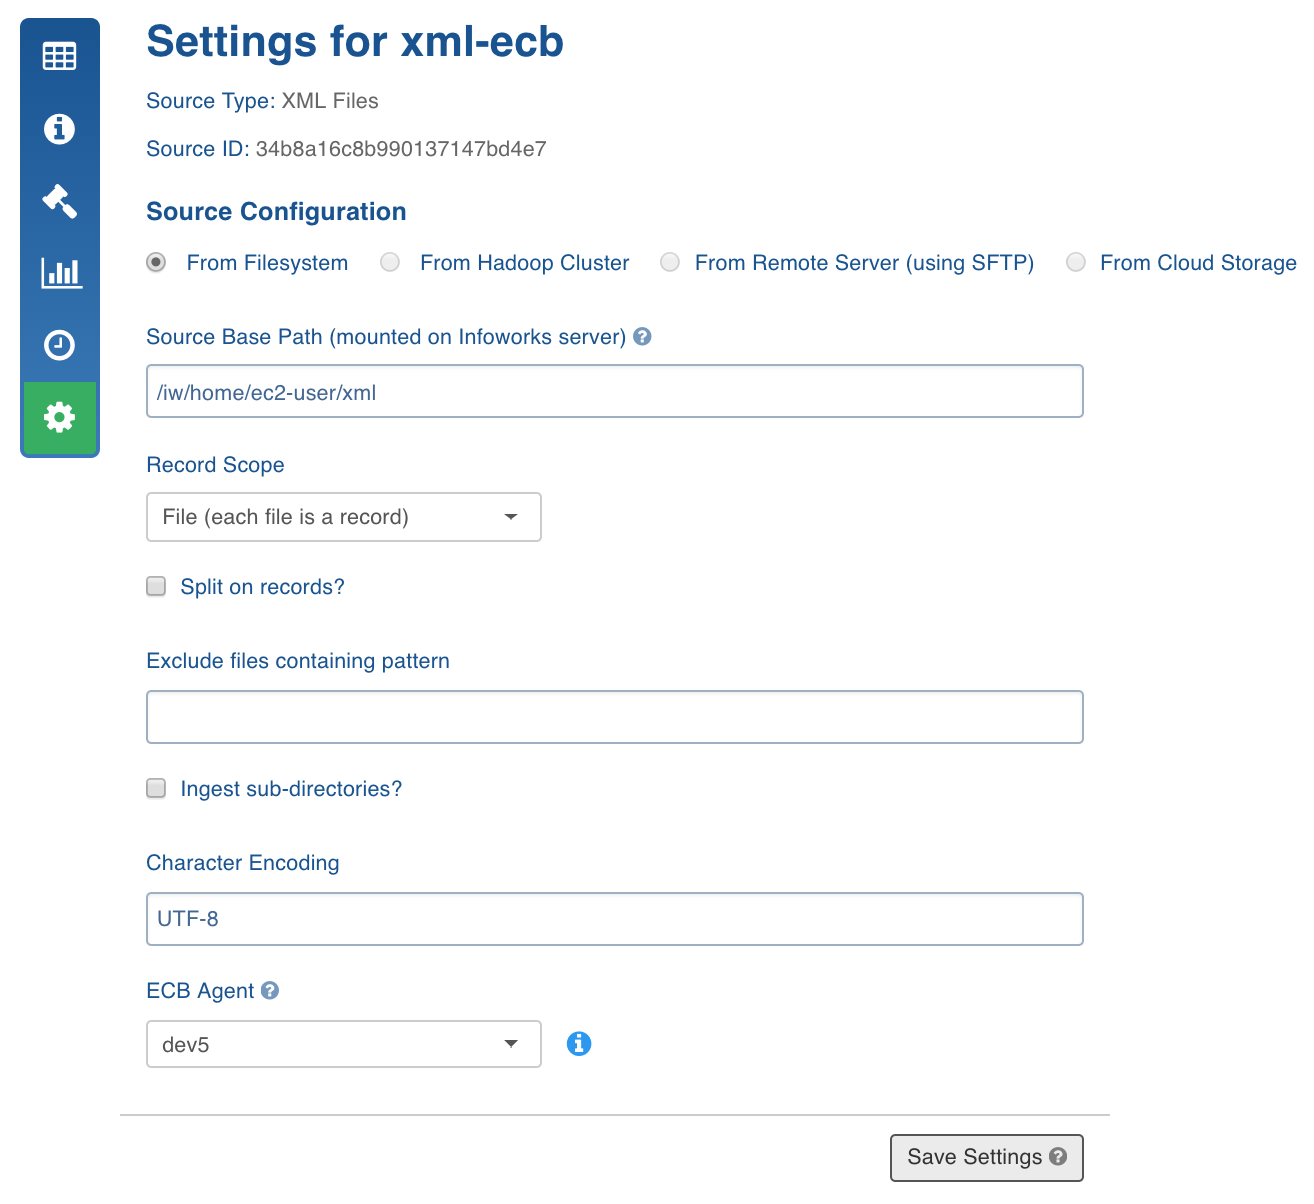Select From Hadoop Cluster option
The image size is (1314, 1204).
[x=390, y=262]
